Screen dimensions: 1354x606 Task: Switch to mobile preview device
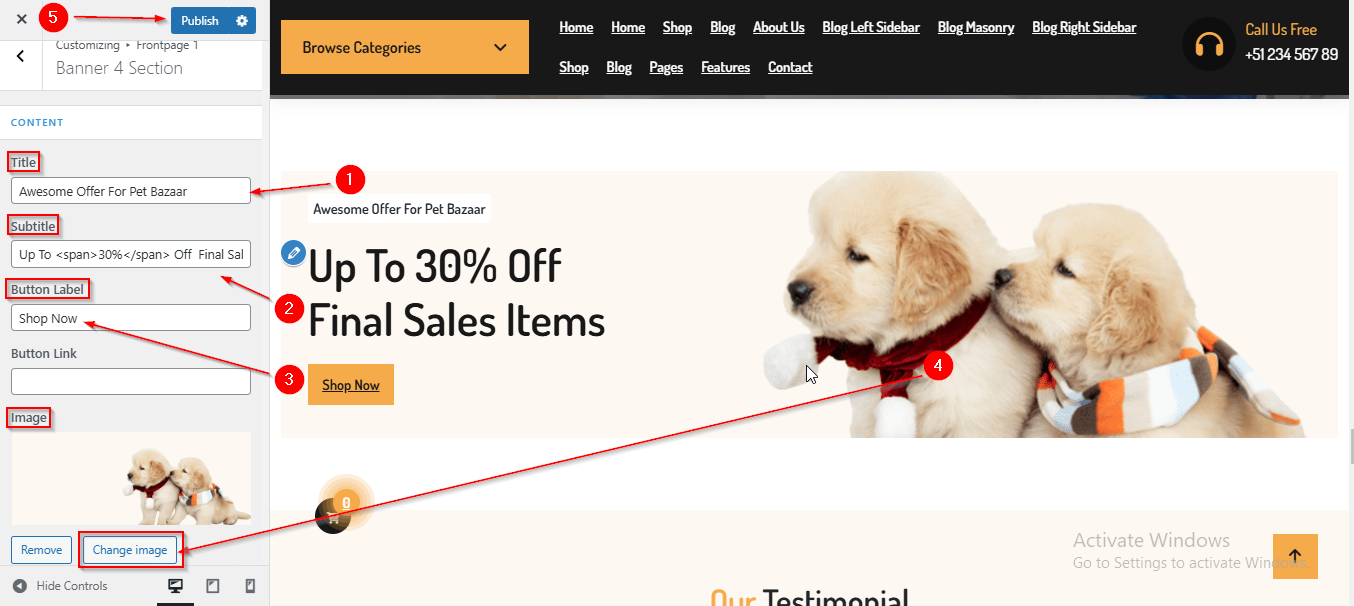click(250, 586)
